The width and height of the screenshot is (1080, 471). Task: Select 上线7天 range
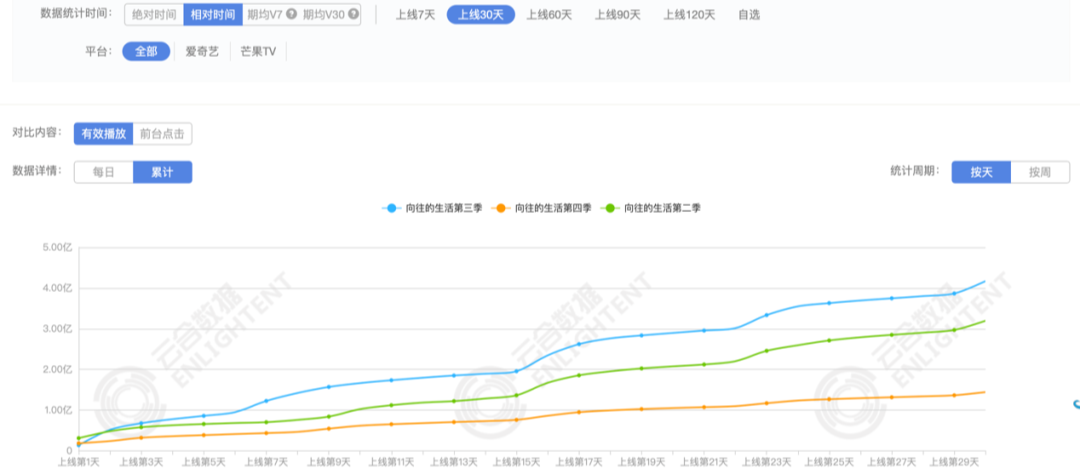(x=415, y=14)
